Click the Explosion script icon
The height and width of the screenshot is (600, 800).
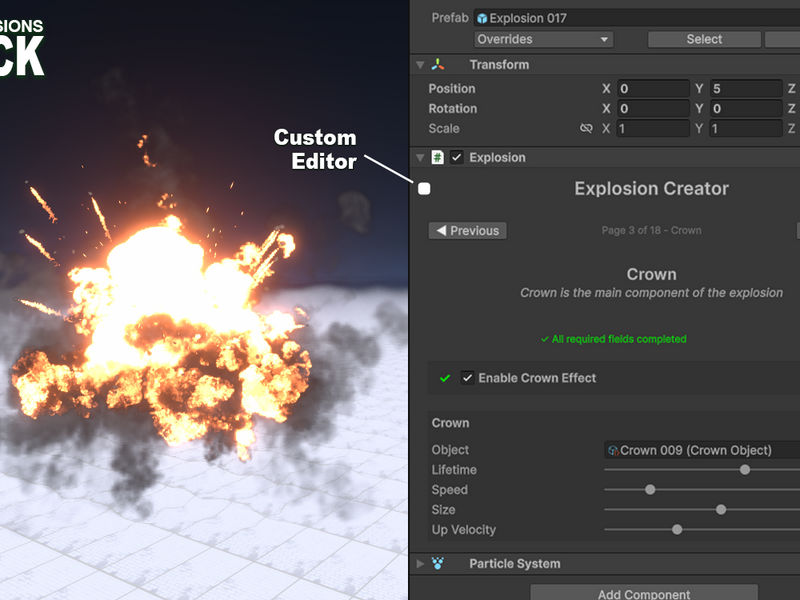pos(437,157)
